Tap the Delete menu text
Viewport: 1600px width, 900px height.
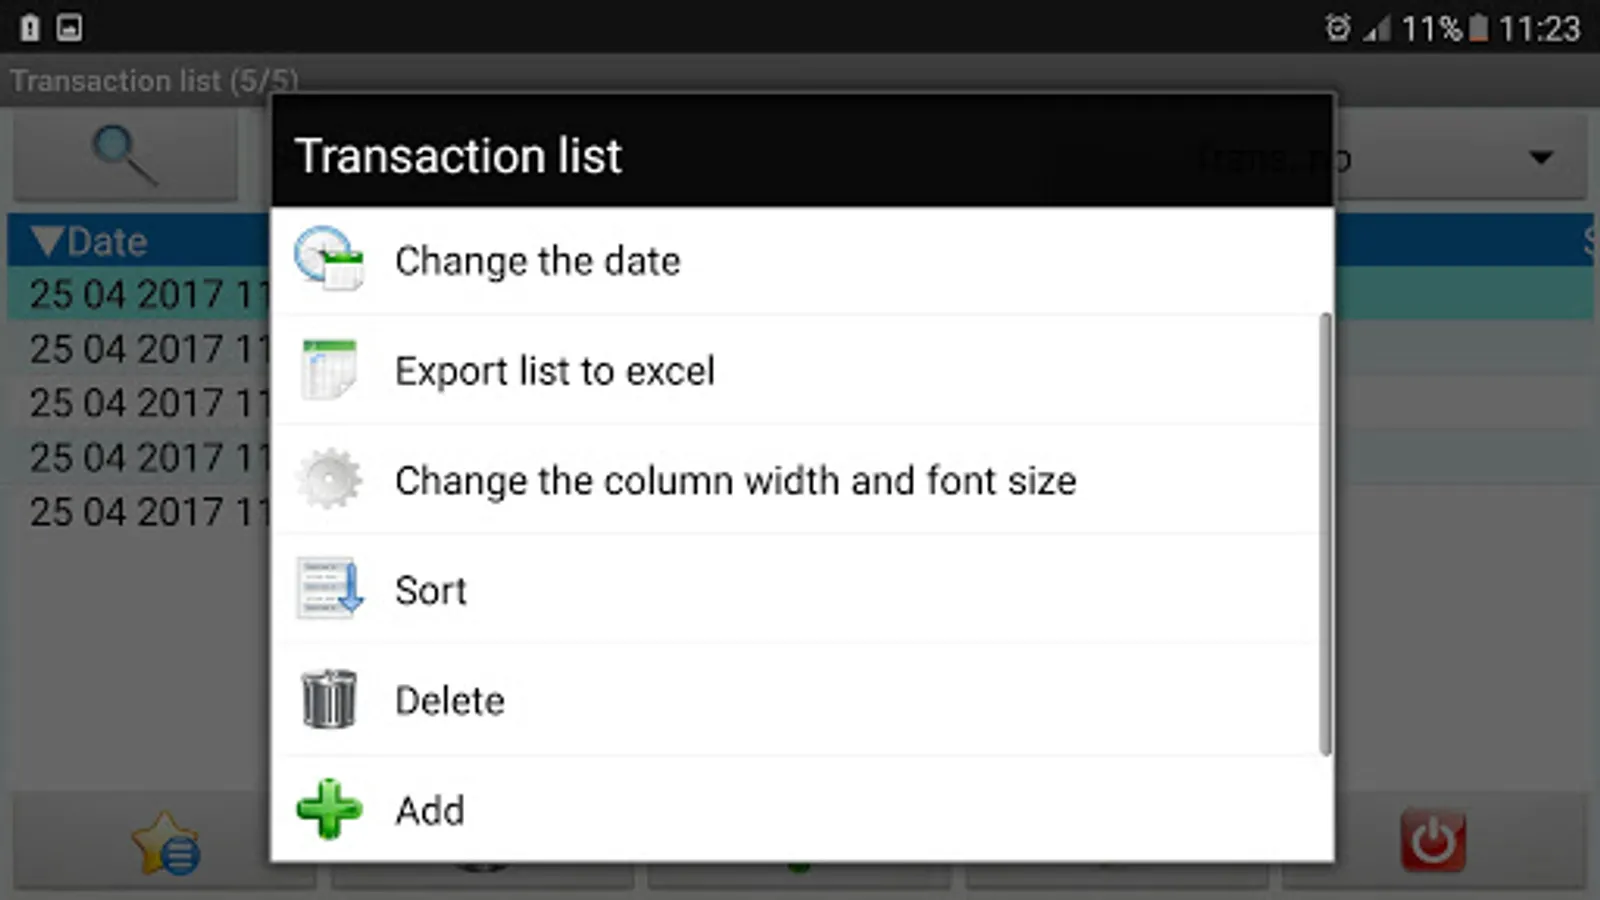(449, 700)
